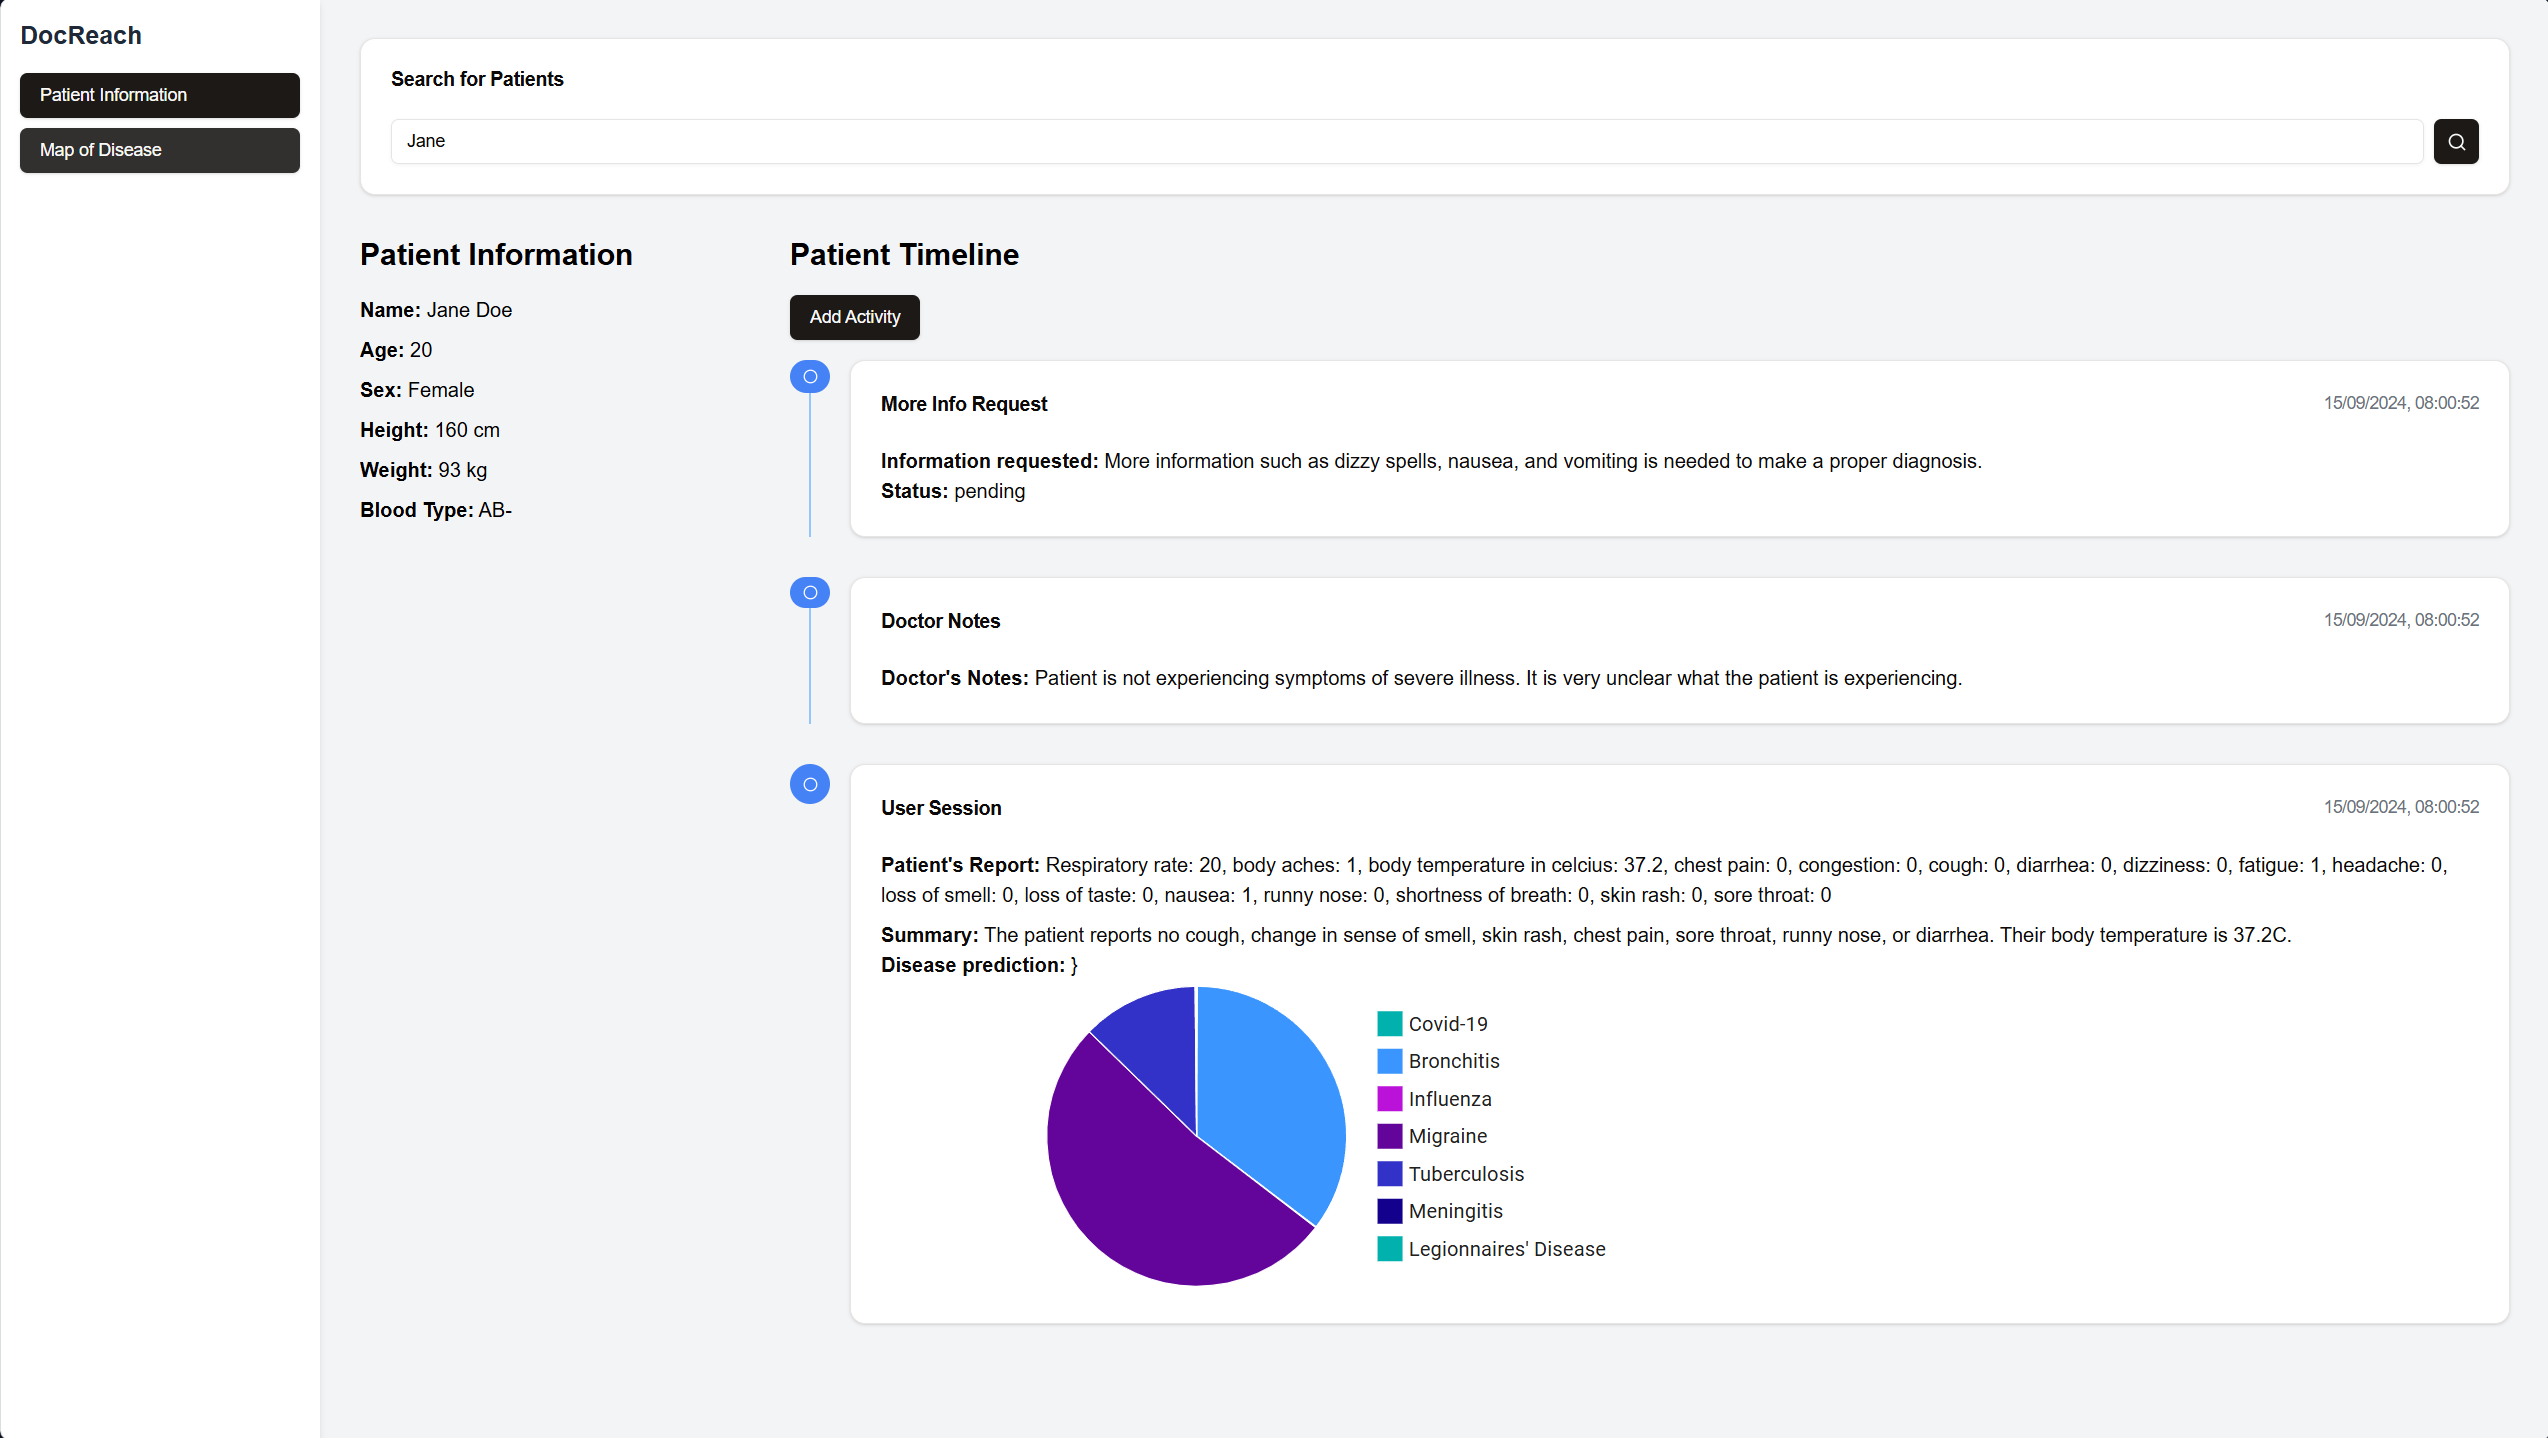Toggle Meningitis legend color swatch
This screenshot has width=2548, height=1438.
1389,1211
